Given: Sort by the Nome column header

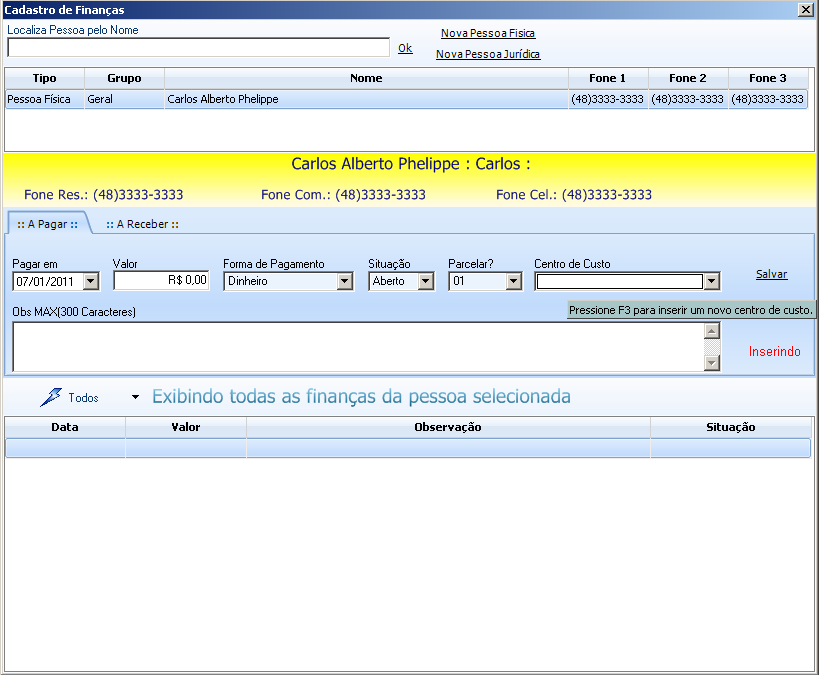Looking at the screenshot, I should coord(366,78).
